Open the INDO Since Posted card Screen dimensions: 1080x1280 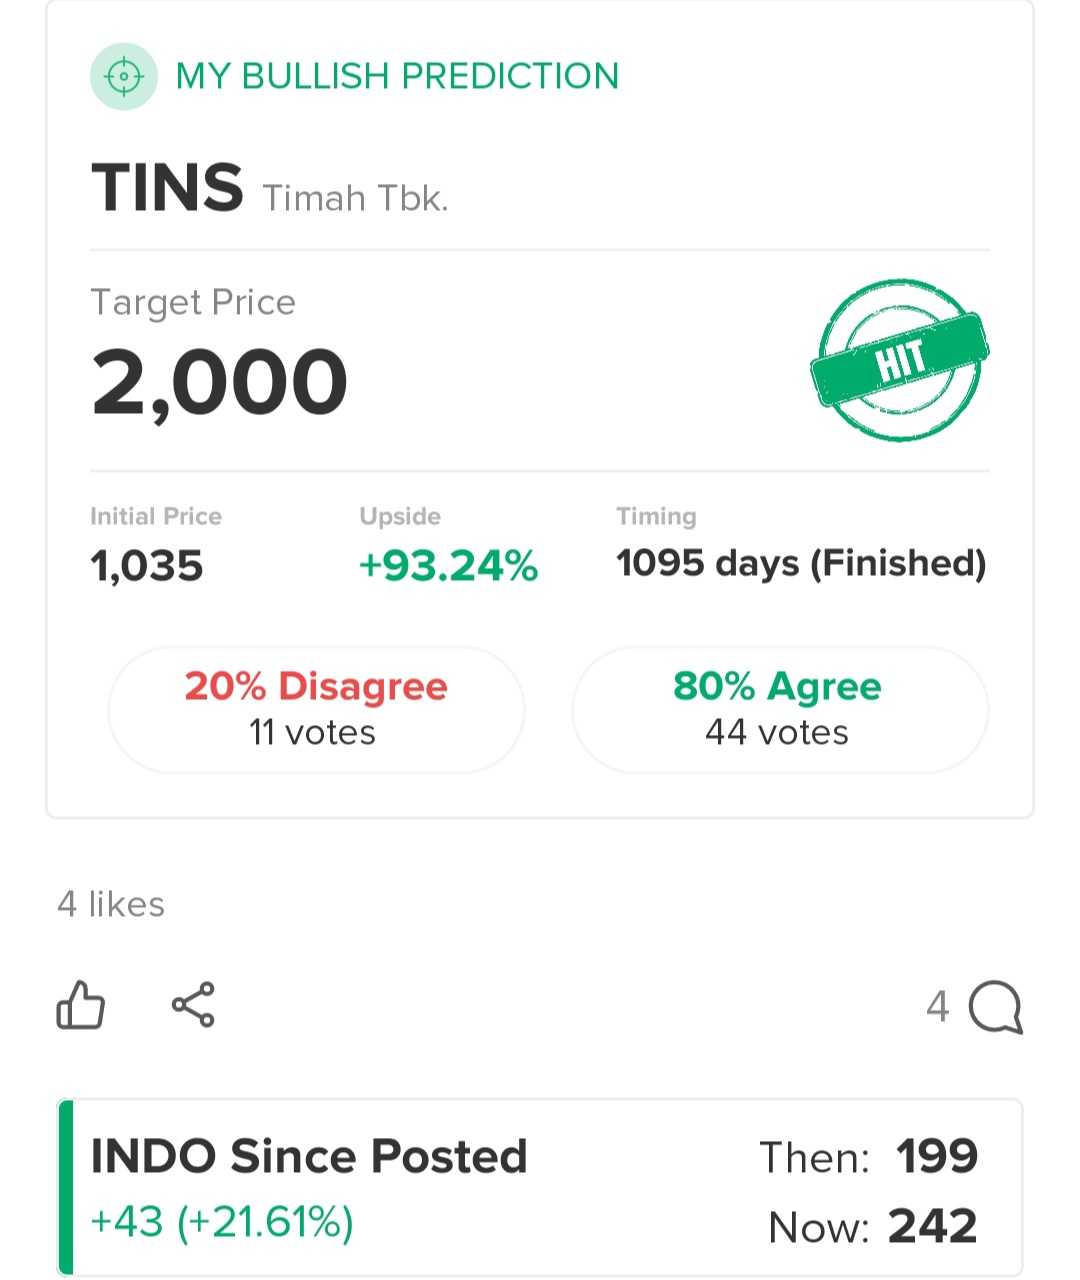[x=540, y=1188]
